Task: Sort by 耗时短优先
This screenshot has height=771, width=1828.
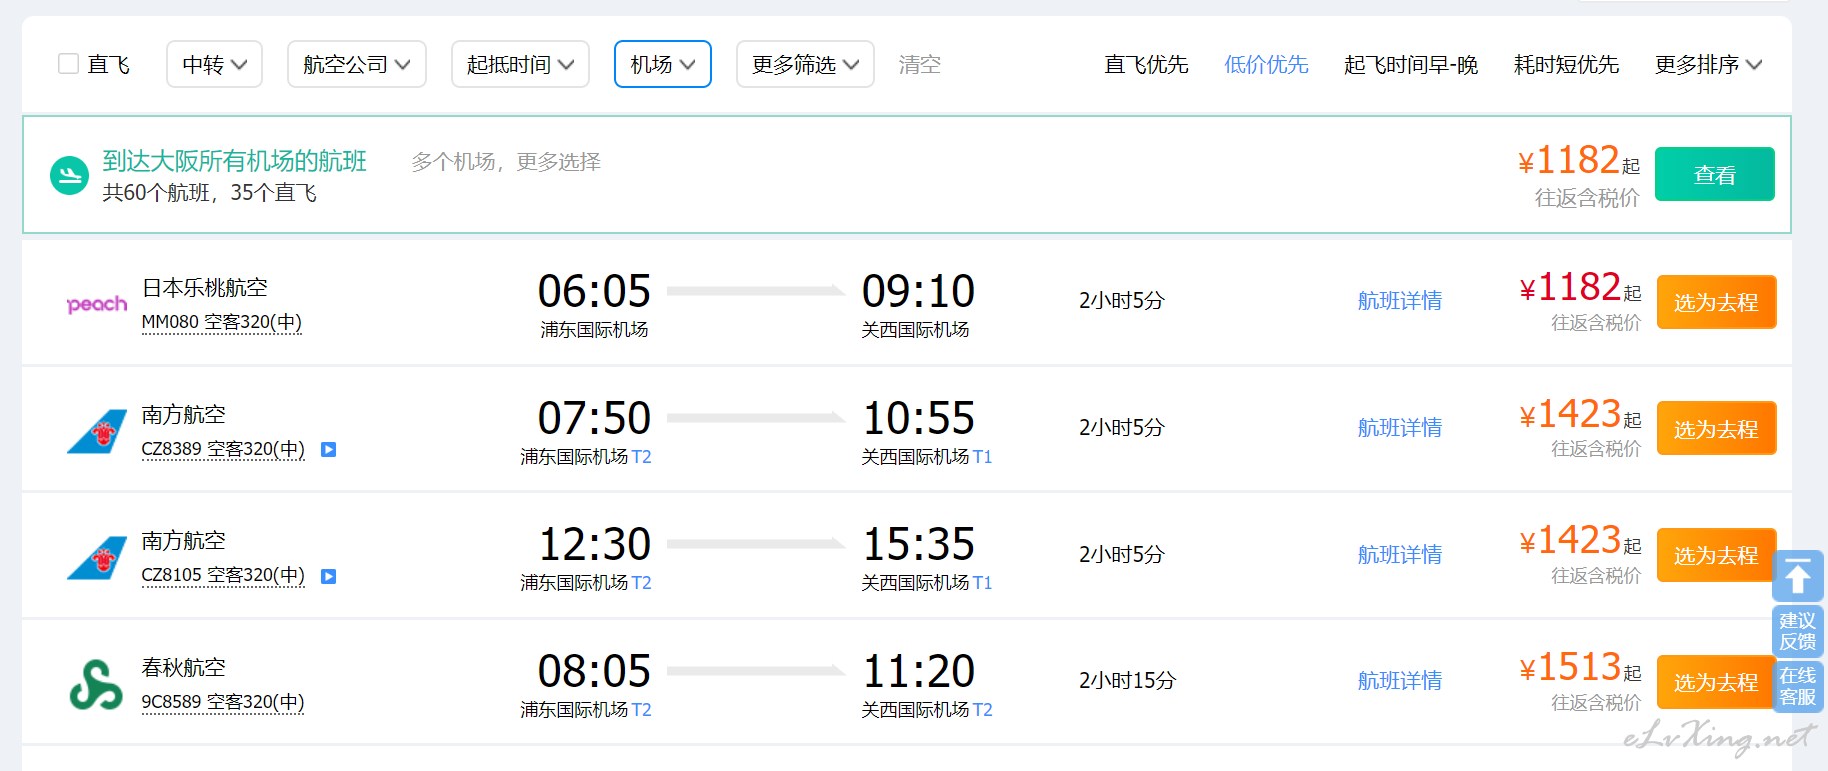Action: click(1566, 65)
